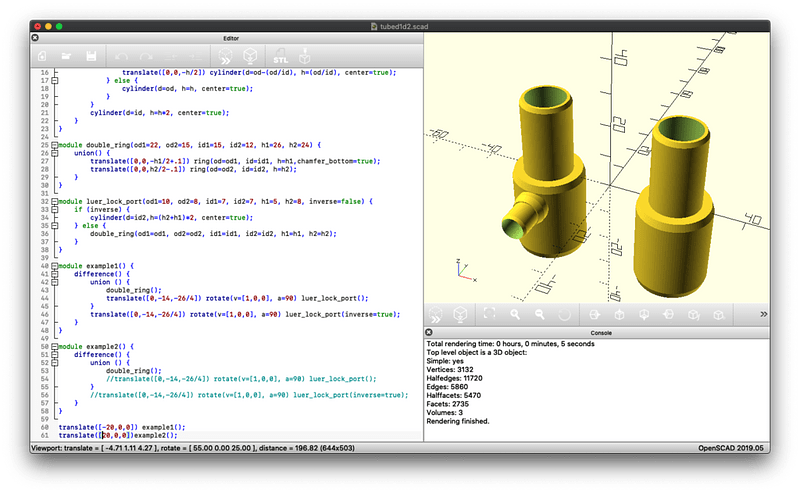The image size is (800, 493).
Task: Close the Editor panel with its X button
Action: pyautogui.click(x=35, y=38)
